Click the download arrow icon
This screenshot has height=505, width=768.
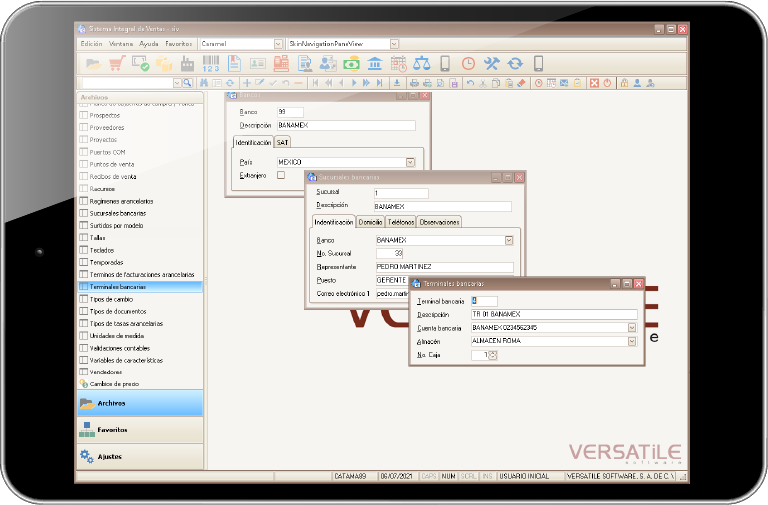point(397,83)
